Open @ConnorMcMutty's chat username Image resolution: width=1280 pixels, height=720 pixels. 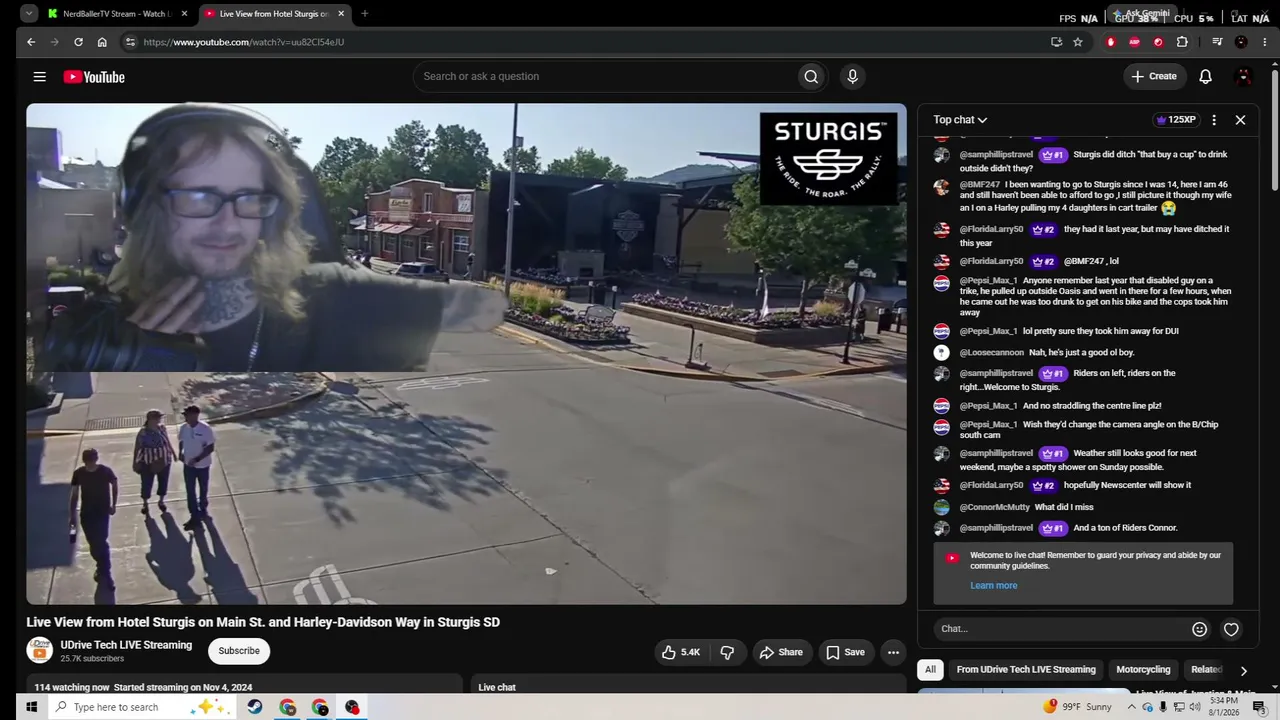tap(994, 508)
